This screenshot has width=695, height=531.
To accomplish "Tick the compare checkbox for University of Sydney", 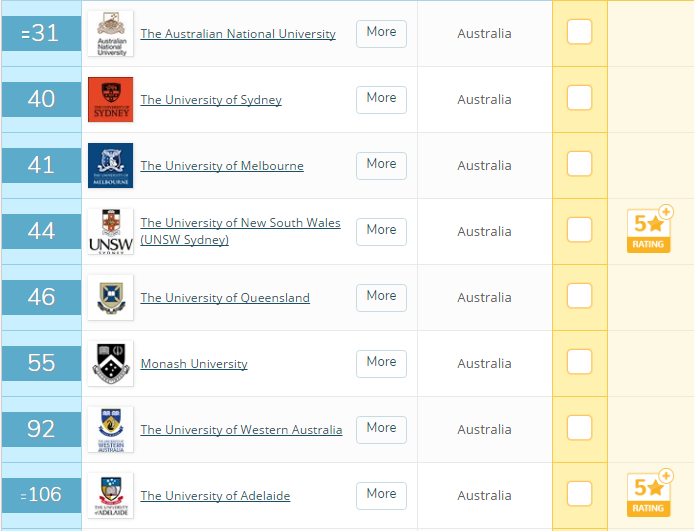I will [579, 98].
